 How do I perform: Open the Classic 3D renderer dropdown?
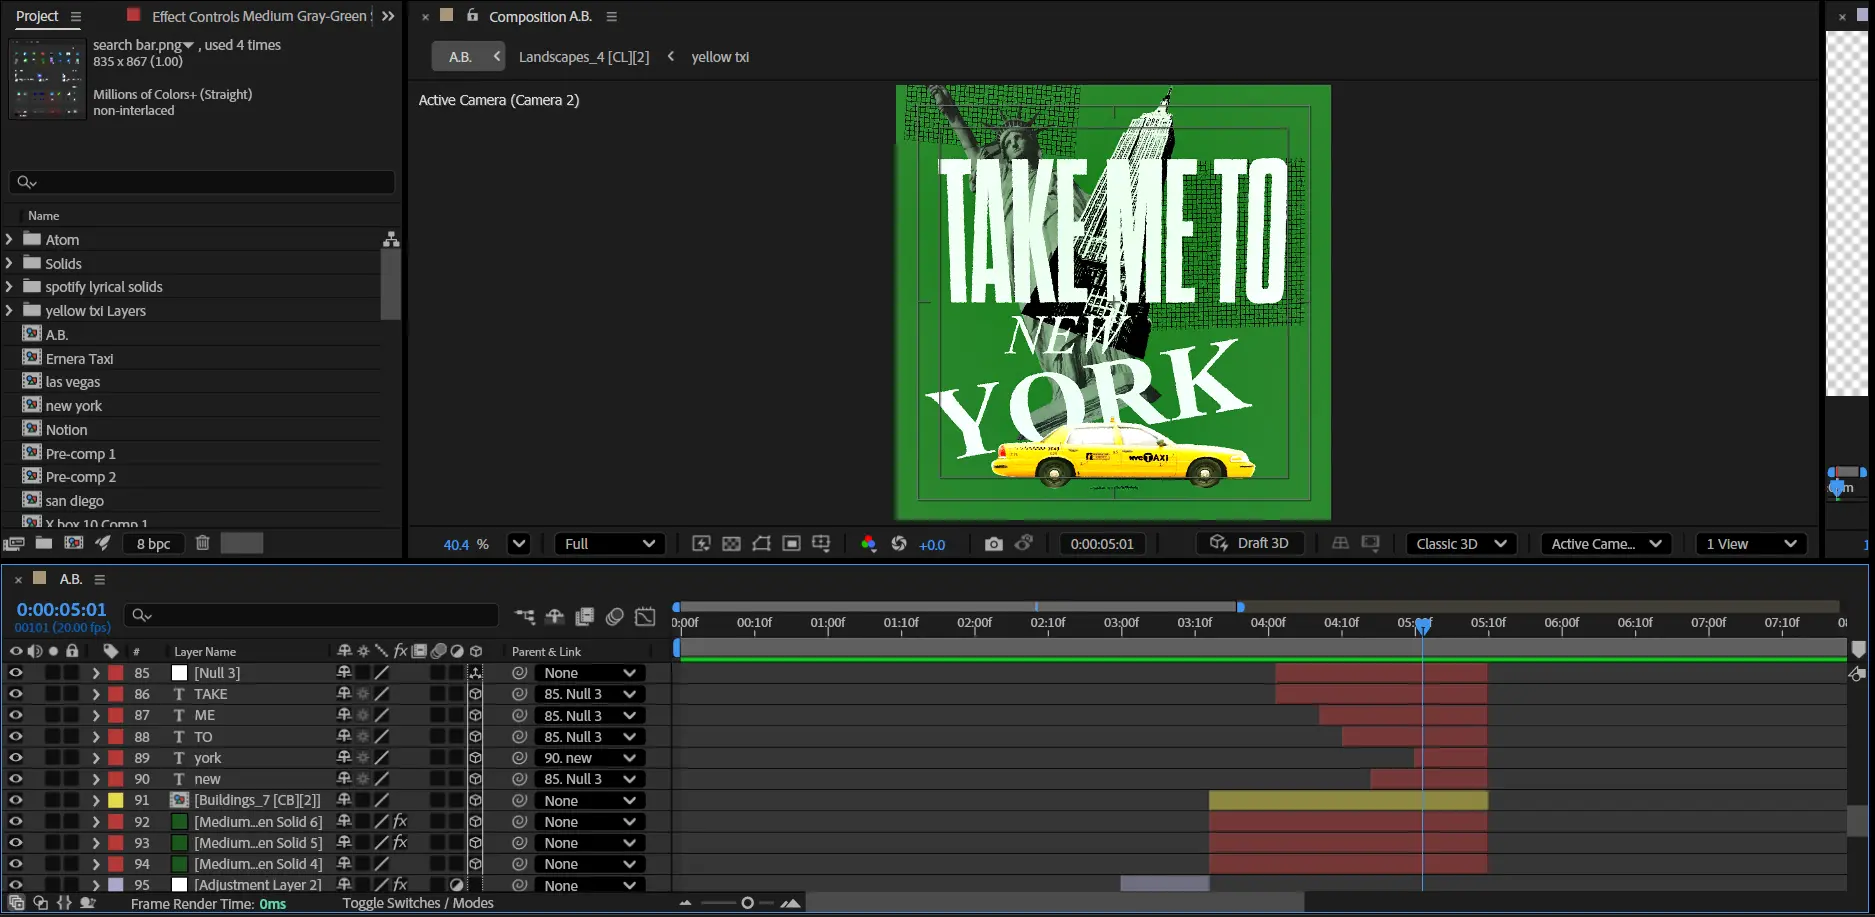1461,544
